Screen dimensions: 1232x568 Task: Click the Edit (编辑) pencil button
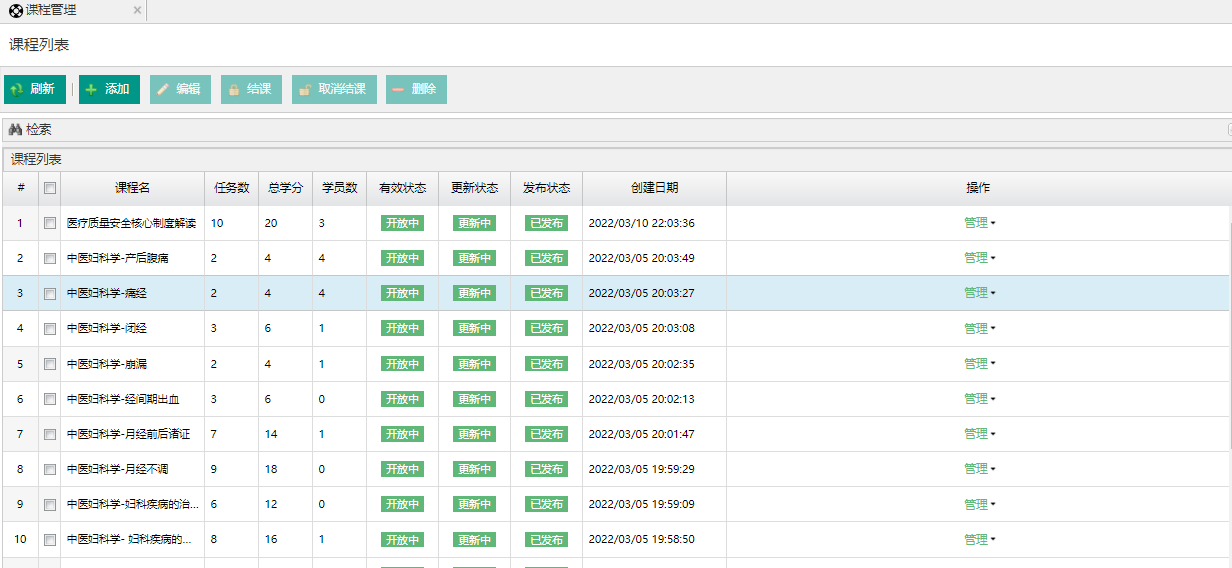pos(180,89)
